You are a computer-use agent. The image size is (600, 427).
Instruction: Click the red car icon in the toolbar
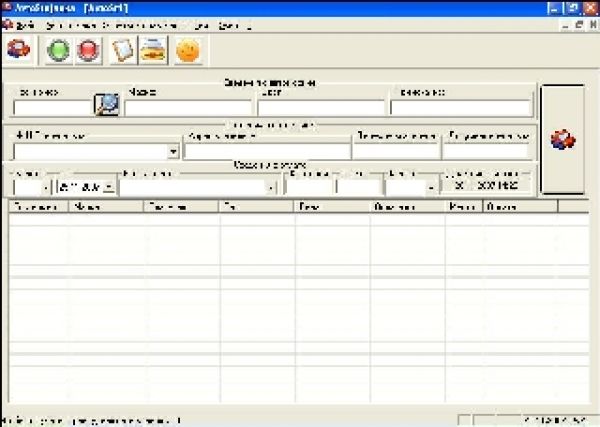(x=17, y=48)
